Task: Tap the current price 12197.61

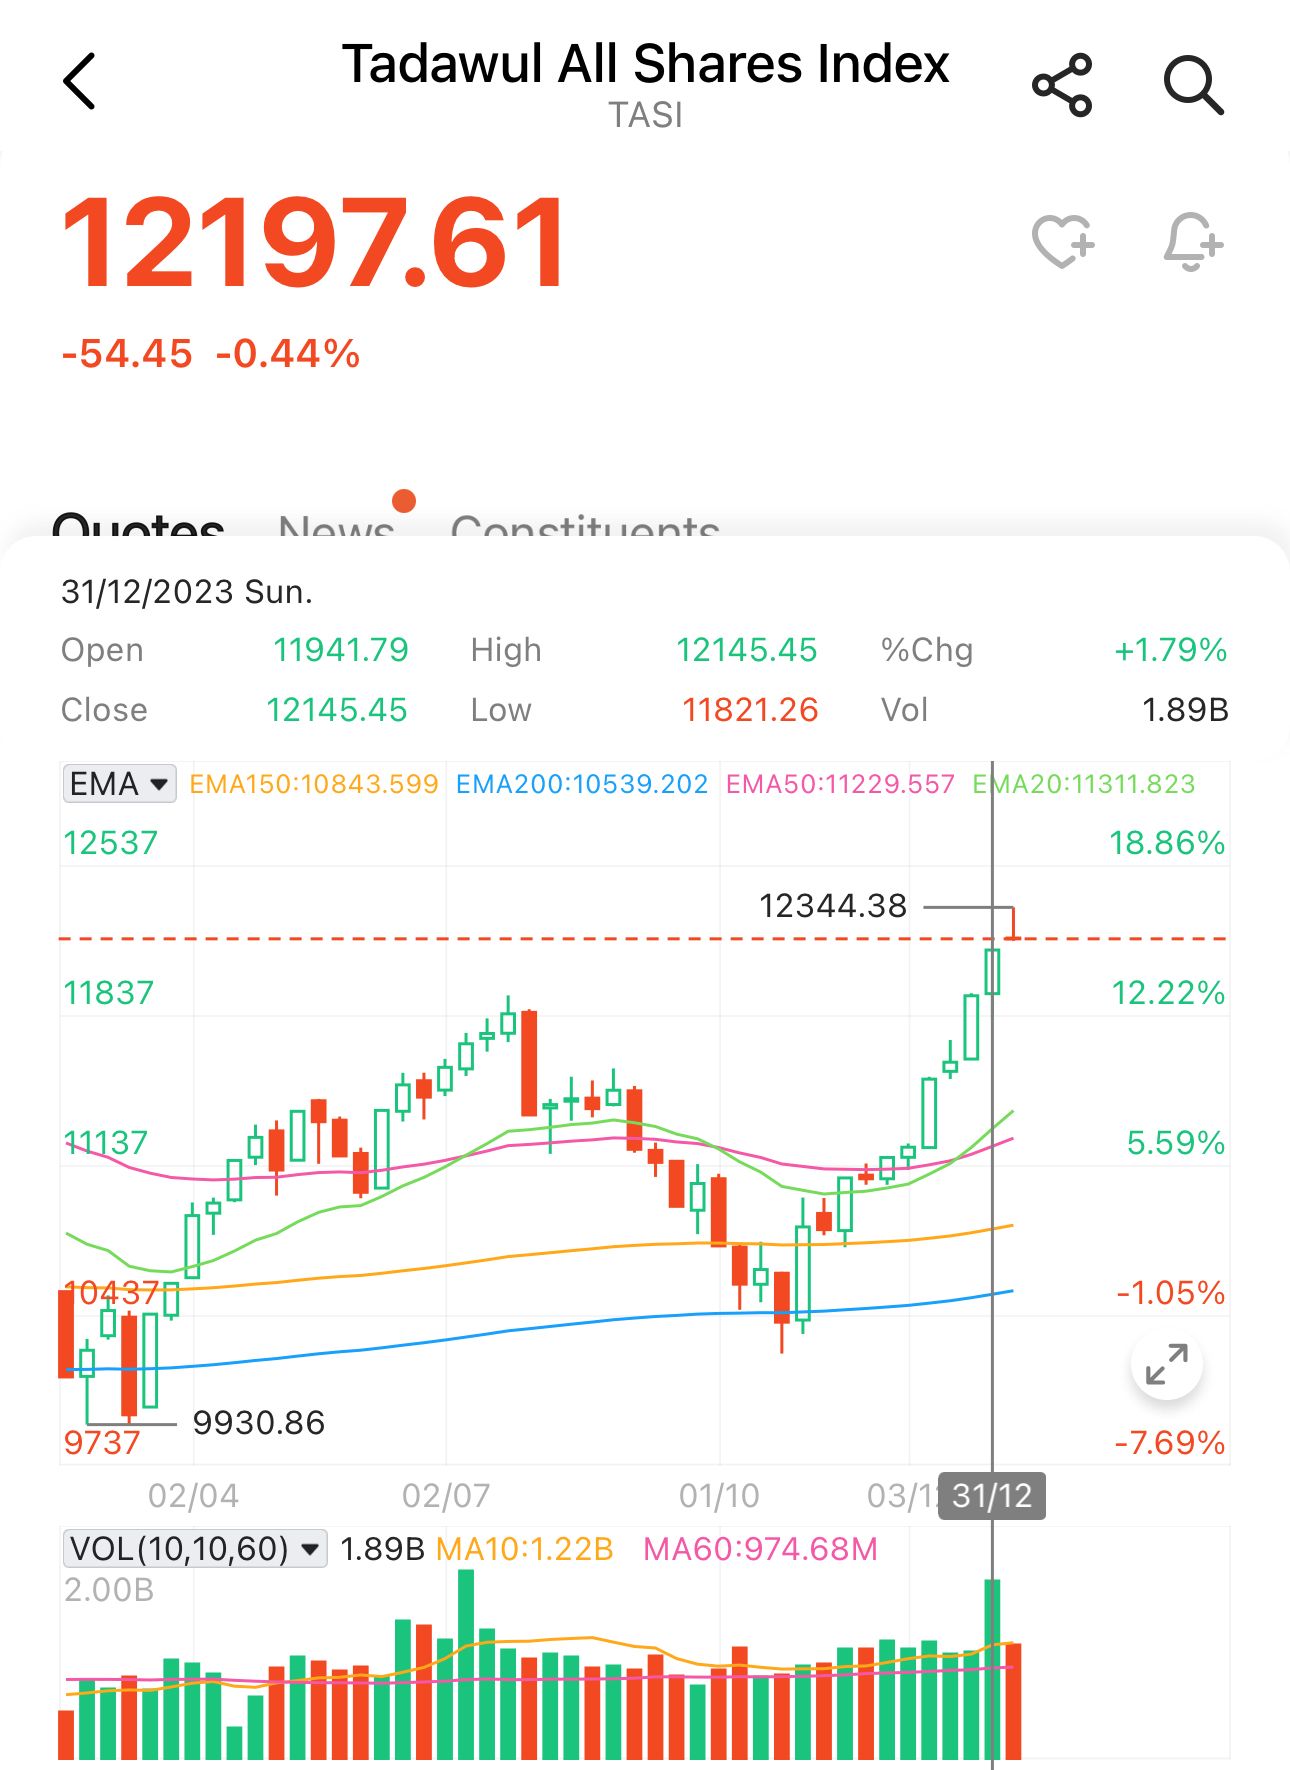Action: (314, 244)
